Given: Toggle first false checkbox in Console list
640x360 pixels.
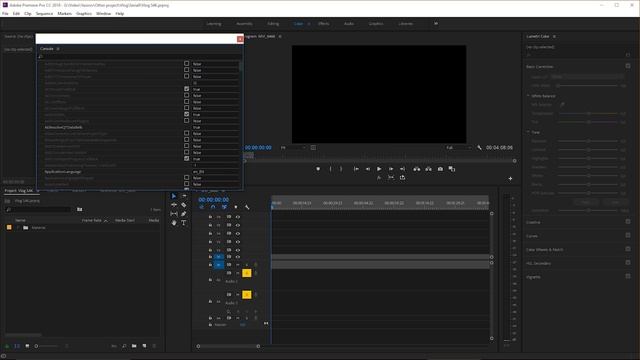Looking at the screenshot, I should pyautogui.click(x=187, y=64).
